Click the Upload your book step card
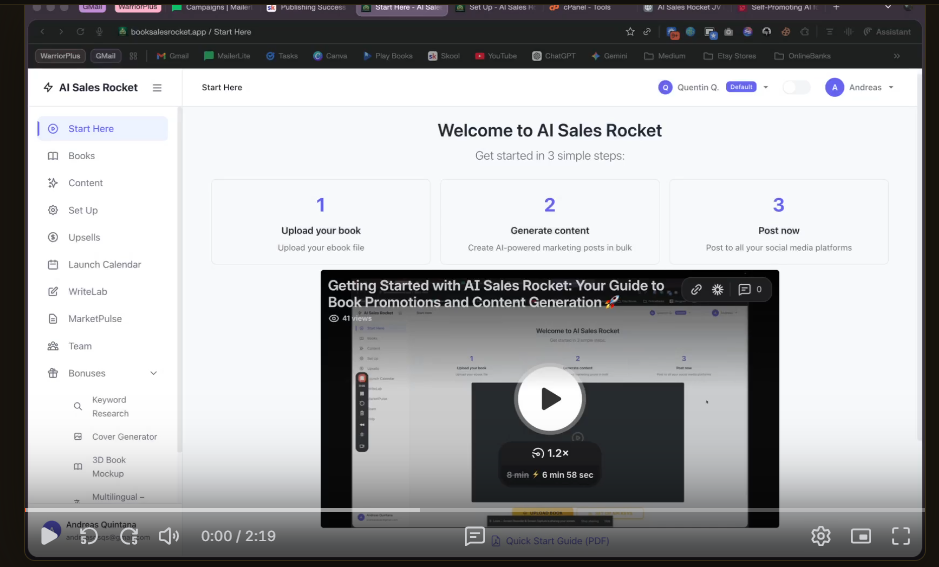Screen dimensions: 939x567 click(x=321, y=222)
